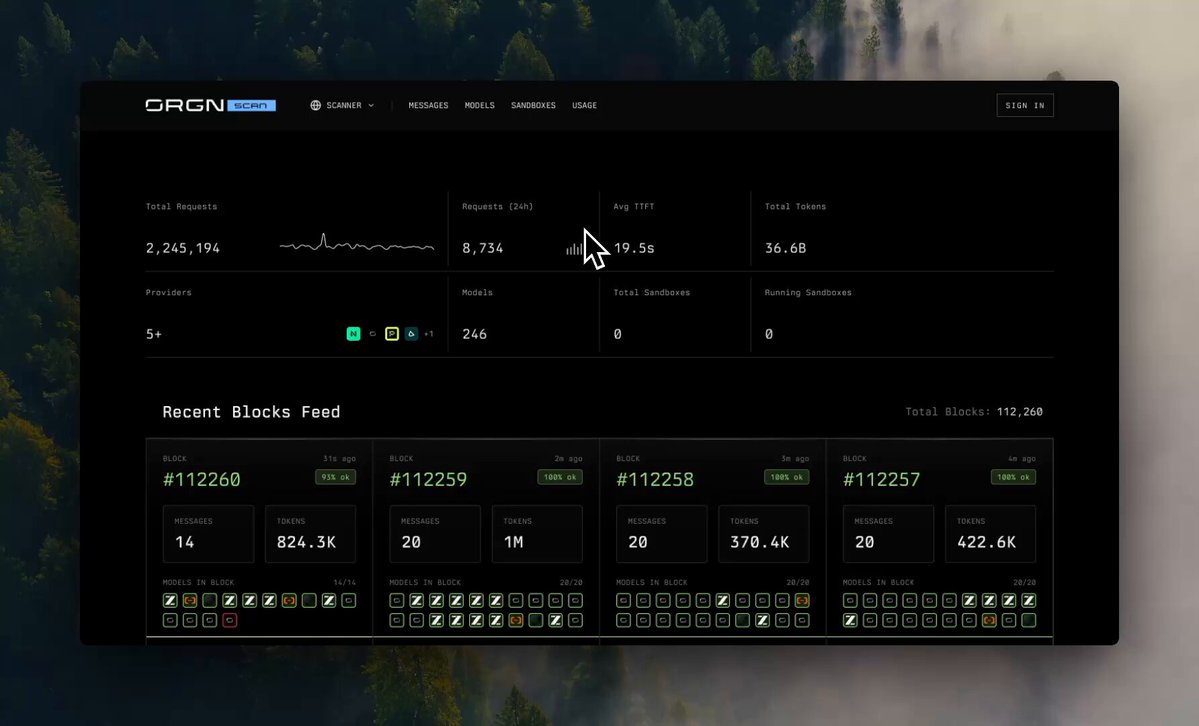Click the red-bordered model icon in block #112260
Screen dimensions: 1199x726
point(229,620)
